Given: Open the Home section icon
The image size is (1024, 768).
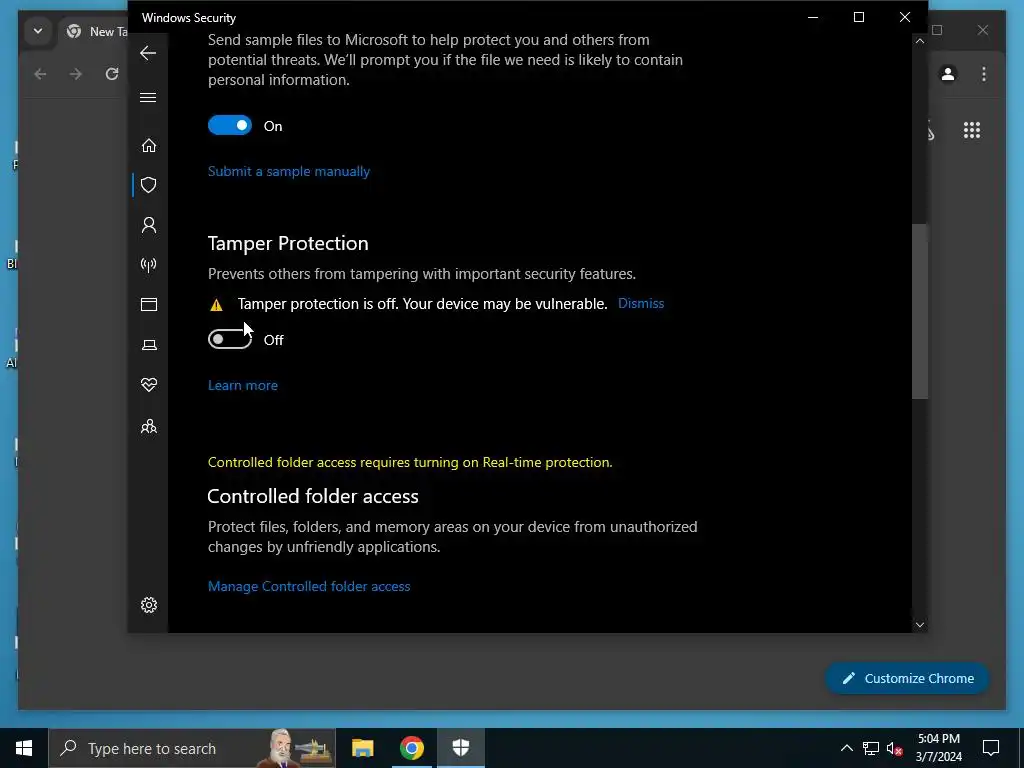Looking at the screenshot, I should coord(149,145).
